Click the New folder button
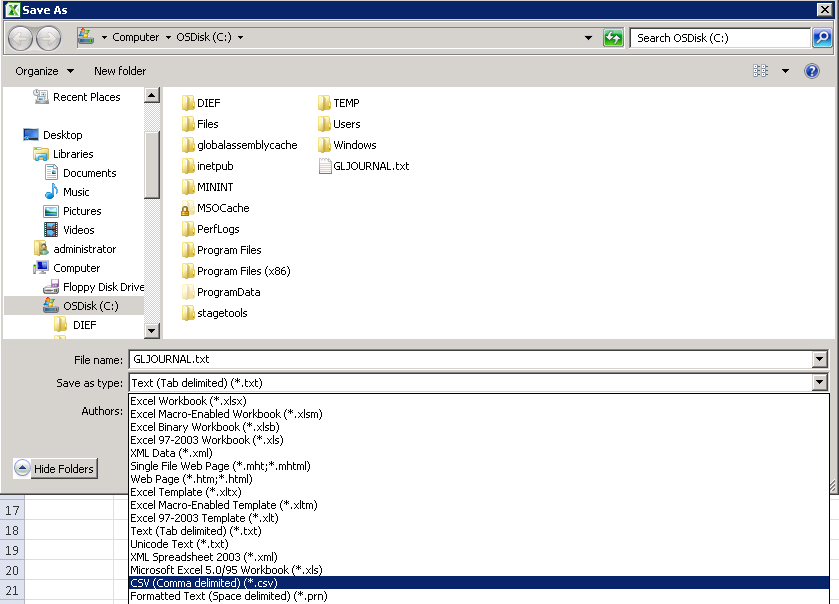839x604 pixels. tap(120, 71)
